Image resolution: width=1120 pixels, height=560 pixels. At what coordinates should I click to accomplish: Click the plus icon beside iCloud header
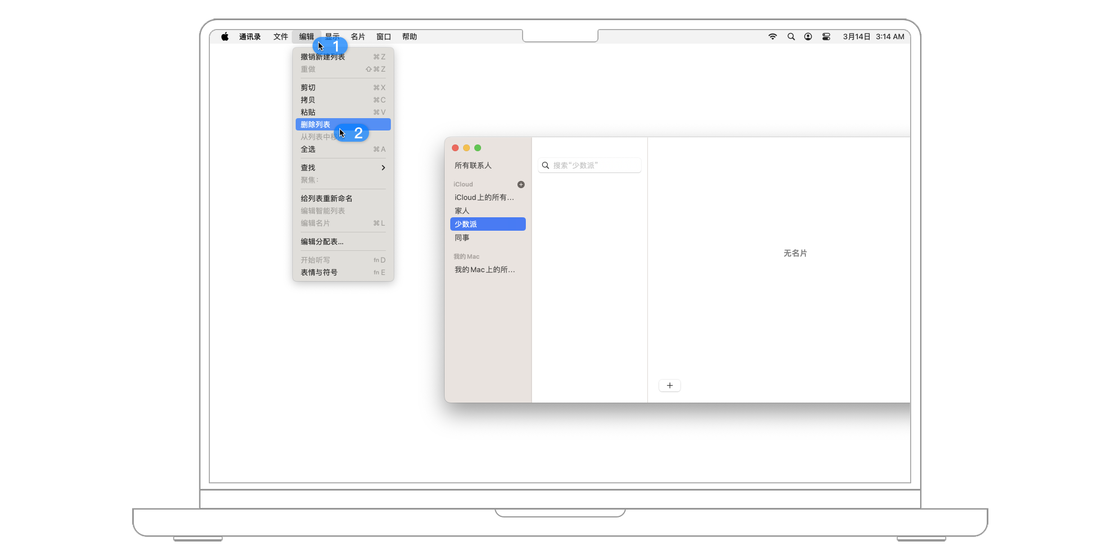pos(521,184)
